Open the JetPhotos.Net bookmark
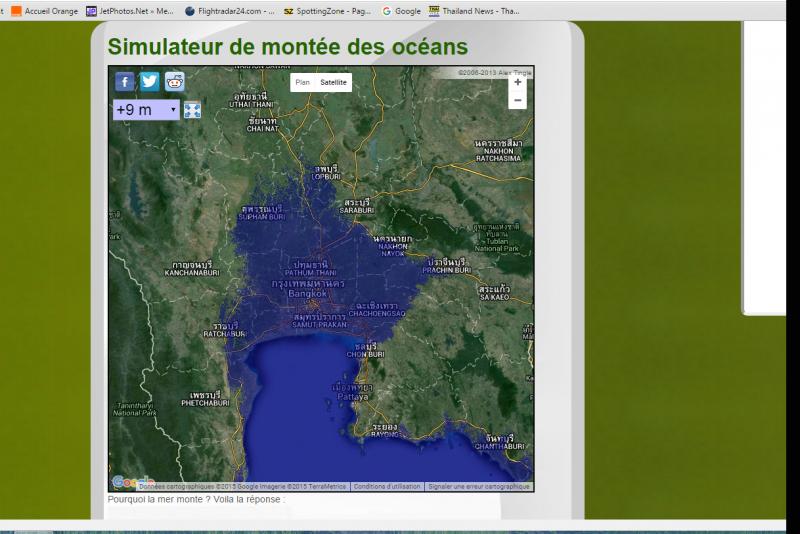Image resolution: width=800 pixels, height=534 pixels. [x=130, y=11]
